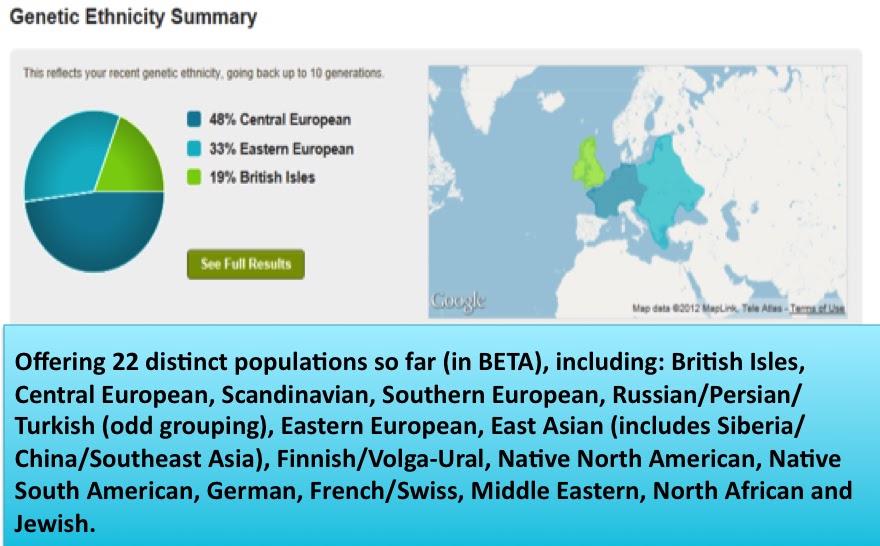Viewport: 880px width, 546px height.
Task: Click the recent genetic ethnicity description text
Action: pyautogui.click(x=203, y=73)
